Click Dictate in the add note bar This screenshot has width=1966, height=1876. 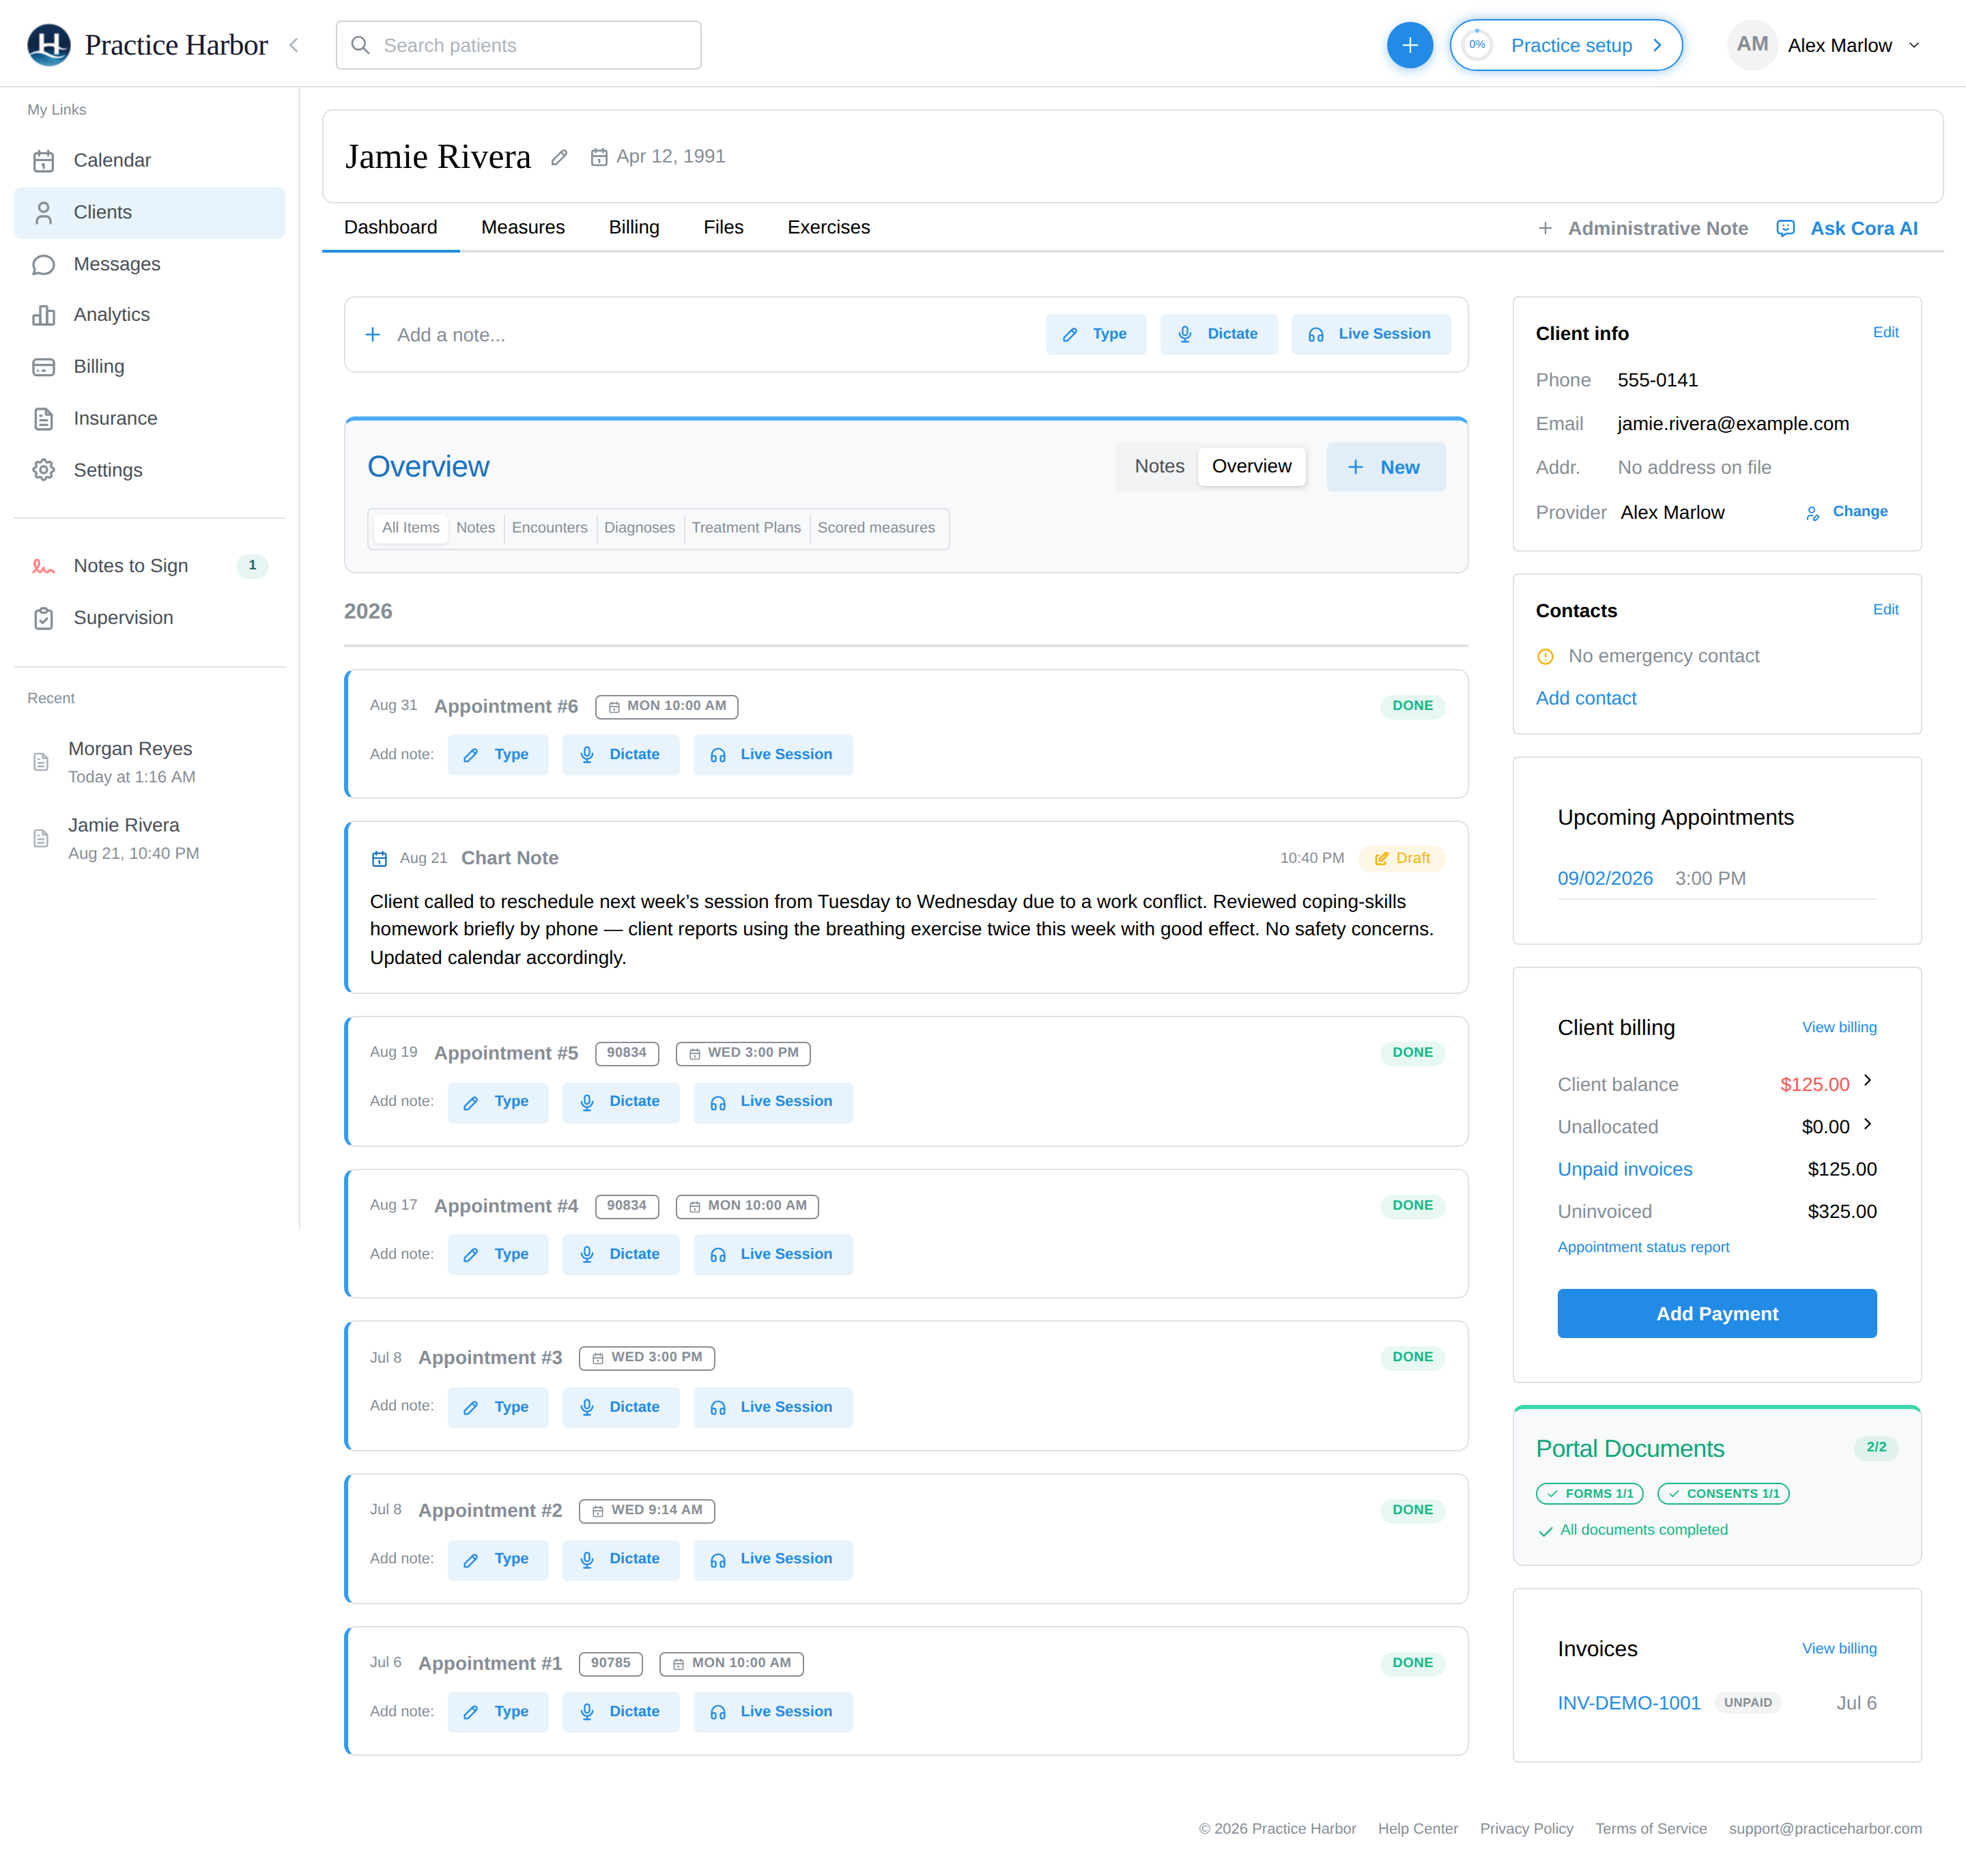[x=1218, y=334]
